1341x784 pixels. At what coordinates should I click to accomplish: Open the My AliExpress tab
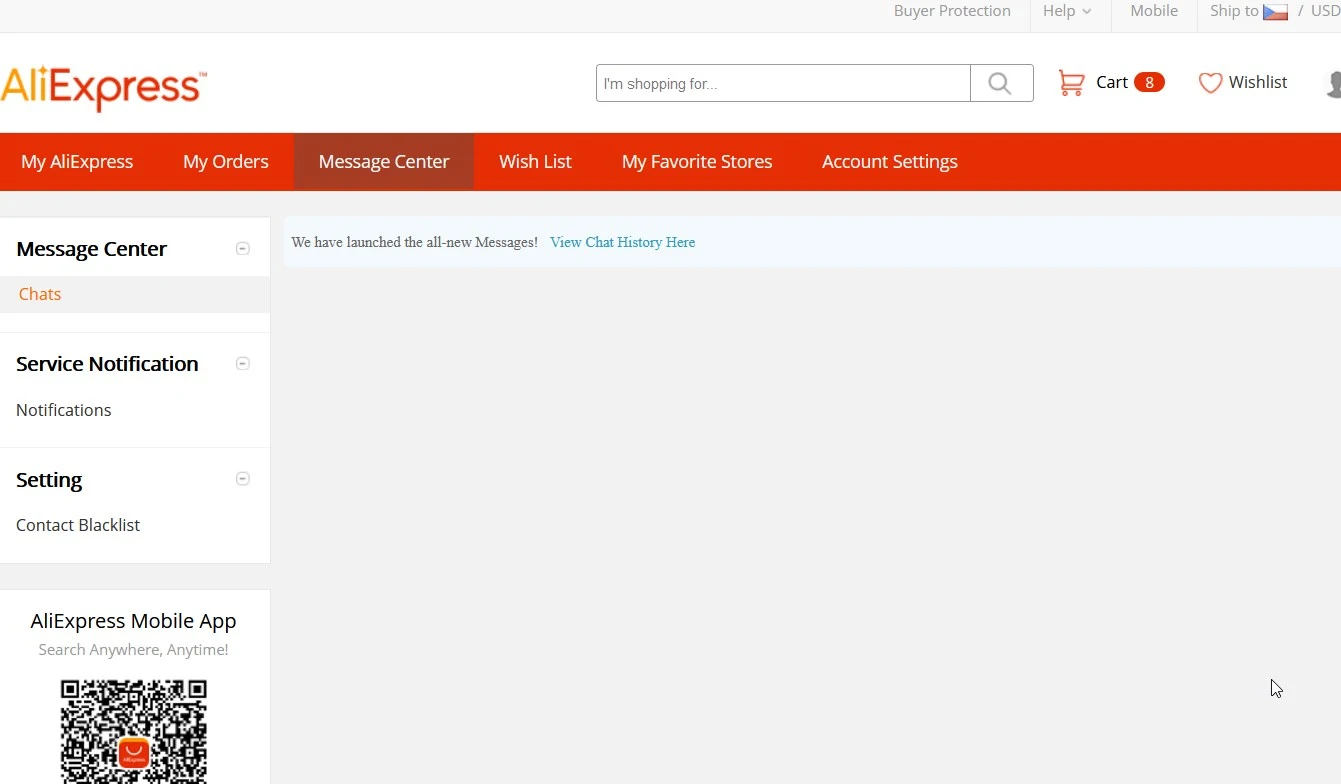click(77, 162)
